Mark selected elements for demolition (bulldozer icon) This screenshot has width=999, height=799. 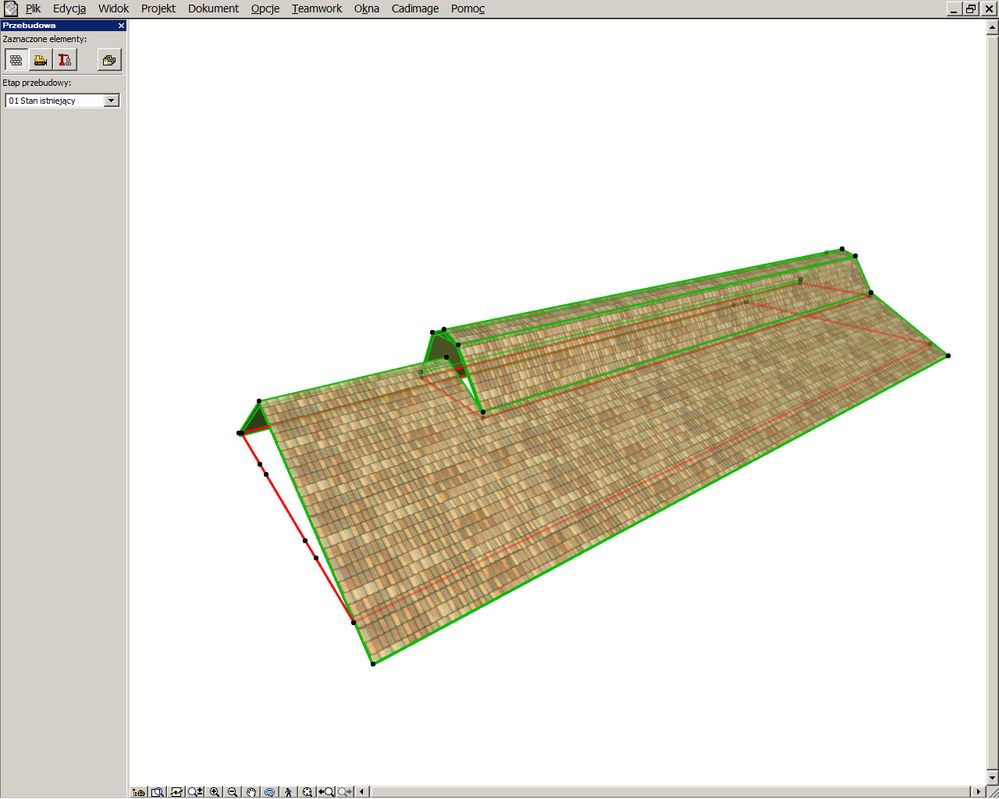[x=40, y=61]
